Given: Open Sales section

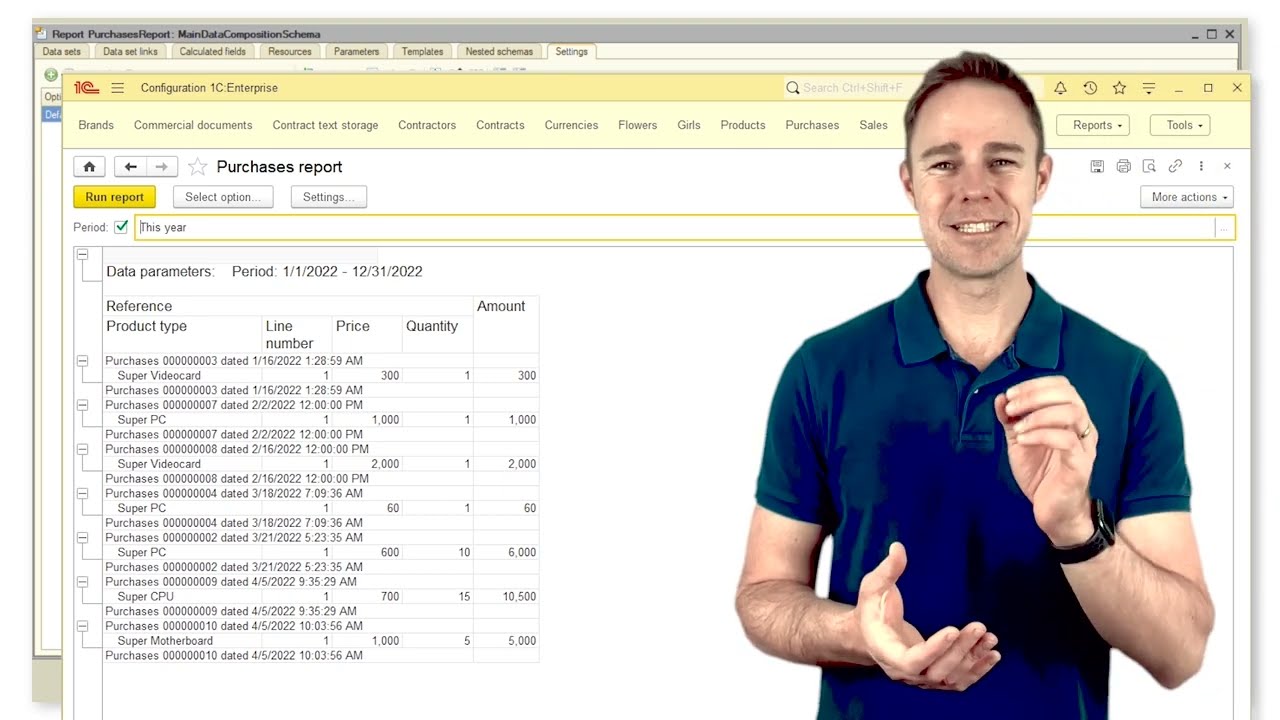Looking at the screenshot, I should (x=873, y=125).
